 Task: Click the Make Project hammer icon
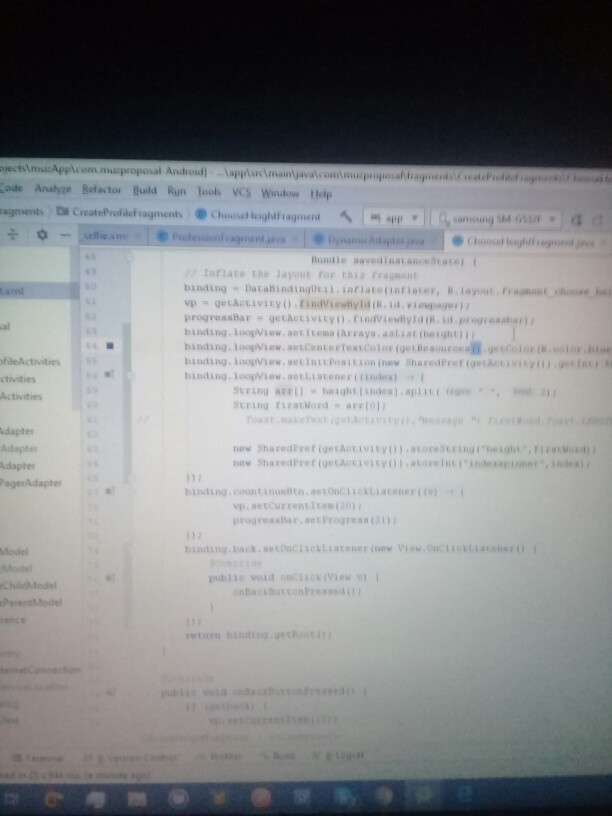[345, 215]
